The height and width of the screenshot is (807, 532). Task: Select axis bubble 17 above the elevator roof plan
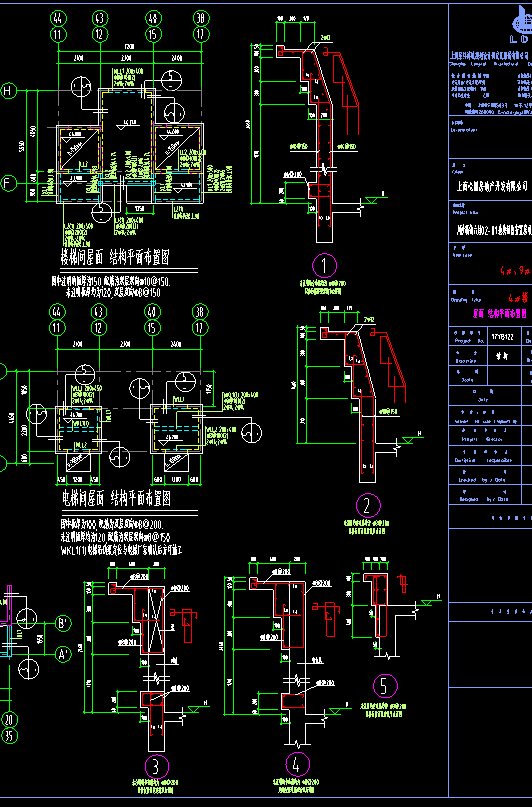click(201, 328)
